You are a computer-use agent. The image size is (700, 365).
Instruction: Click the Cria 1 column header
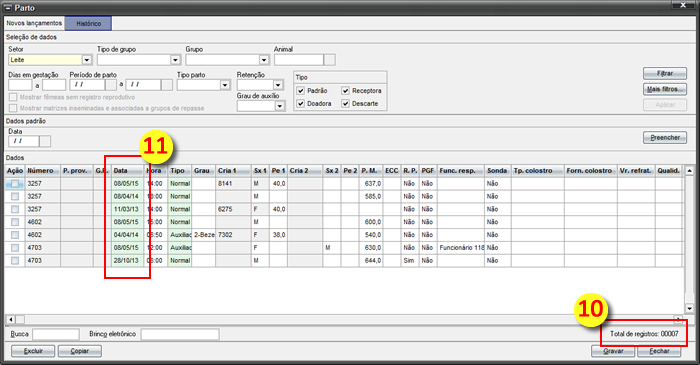pos(233,170)
